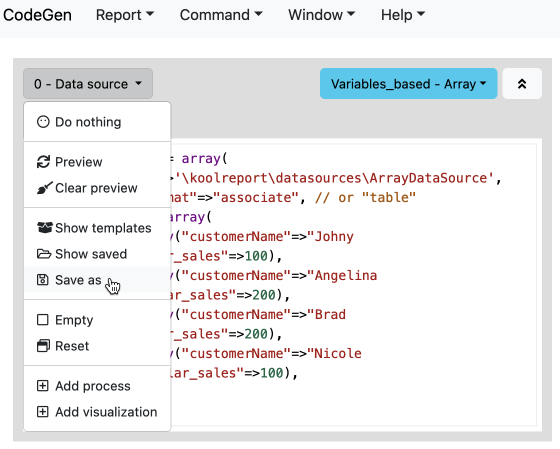Select Empty menu entry
560x449 pixels.
coord(97,320)
